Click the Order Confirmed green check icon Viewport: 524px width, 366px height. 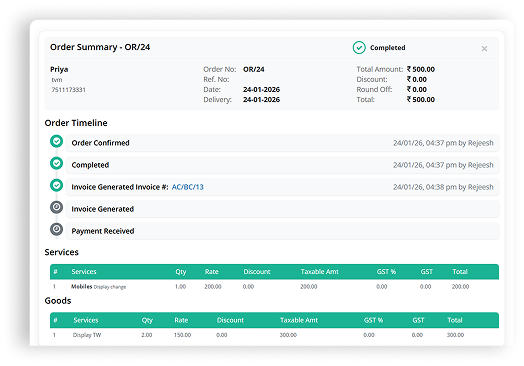tap(56, 141)
